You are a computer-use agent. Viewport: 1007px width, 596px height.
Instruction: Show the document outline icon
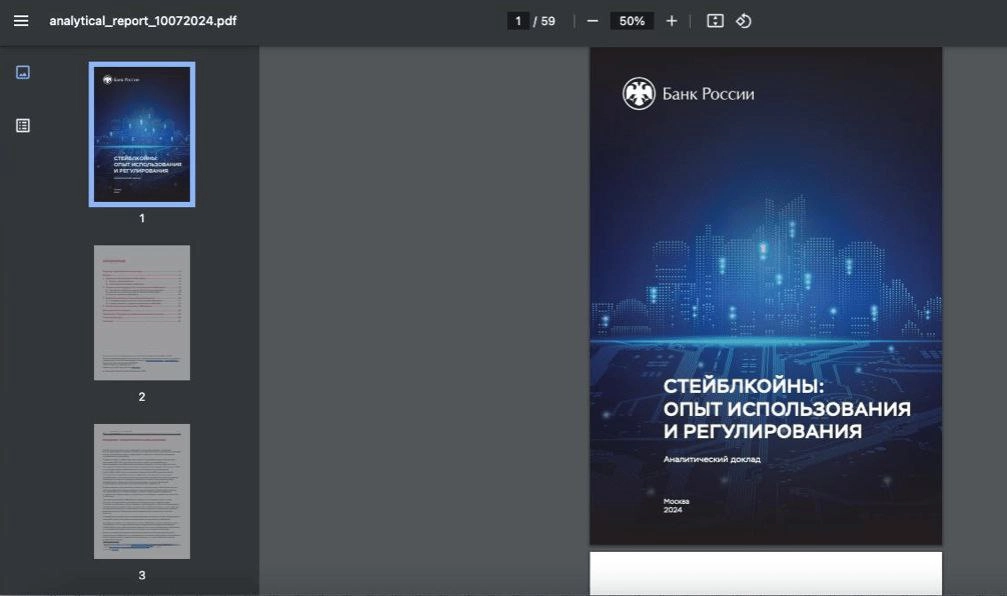23,125
